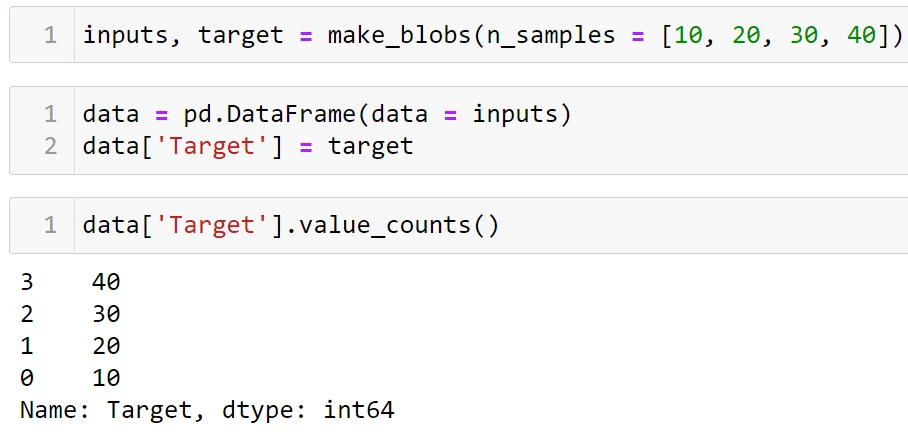Click the output row showing class 2 count 30
The image size is (908, 434).
pyautogui.click(x=70, y=314)
